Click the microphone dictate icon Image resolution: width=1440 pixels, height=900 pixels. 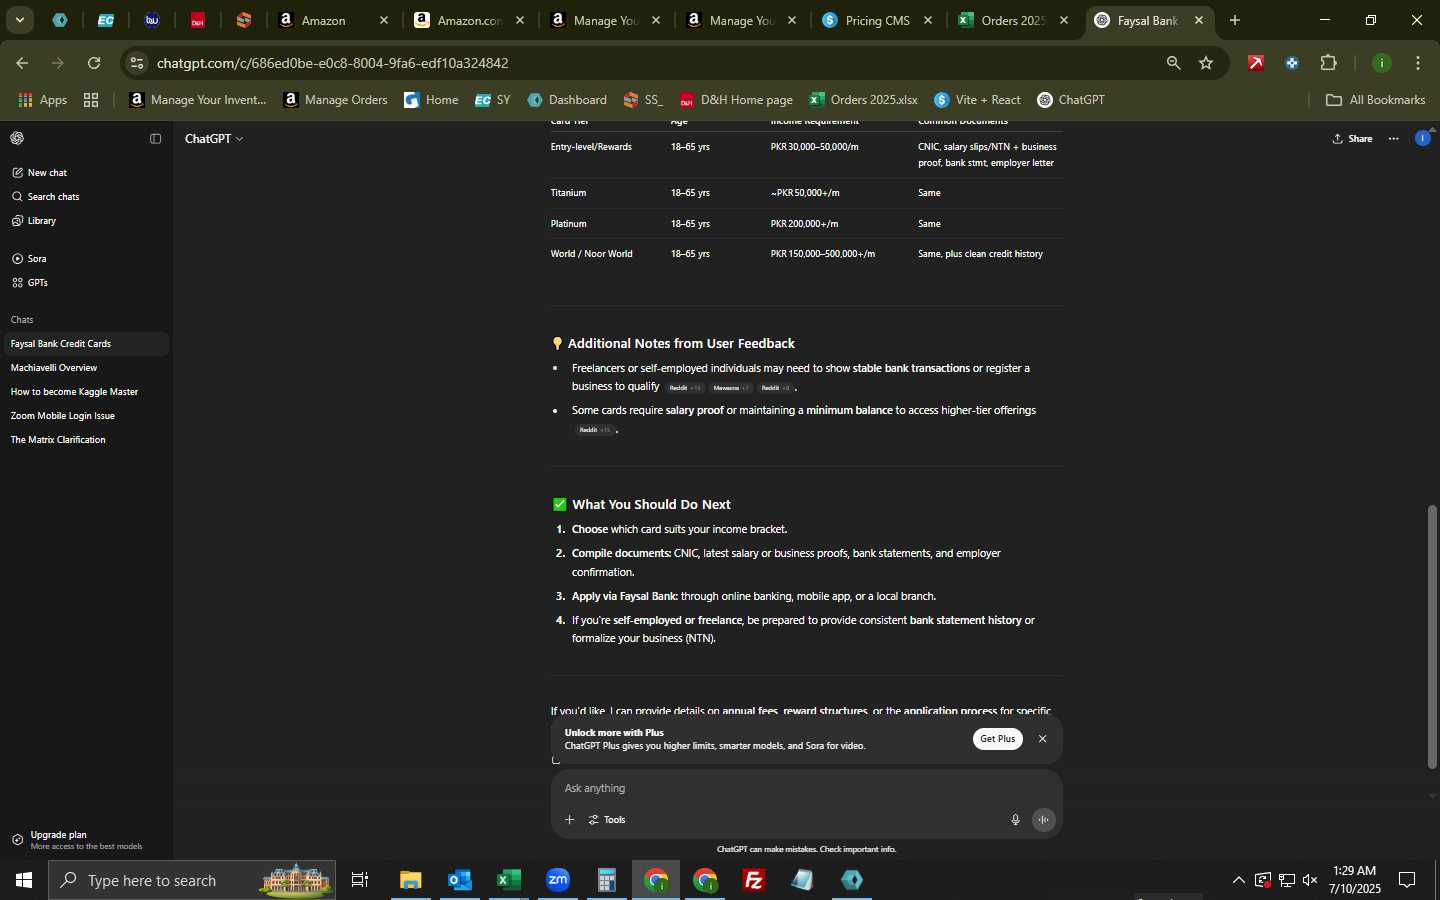pos(1015,820)
